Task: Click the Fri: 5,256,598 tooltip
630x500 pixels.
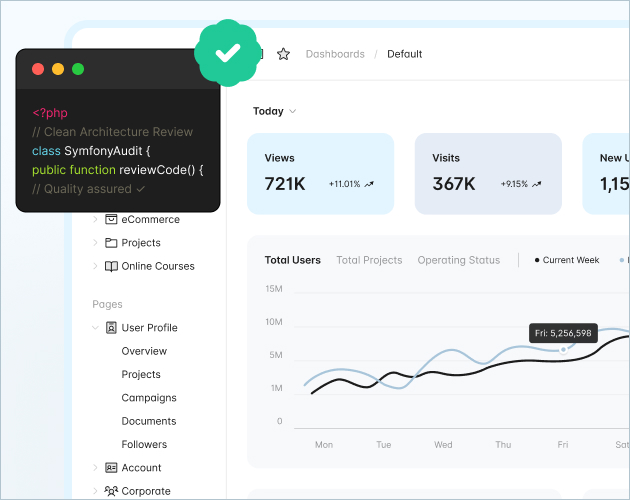Action: (x=563, y=333)
